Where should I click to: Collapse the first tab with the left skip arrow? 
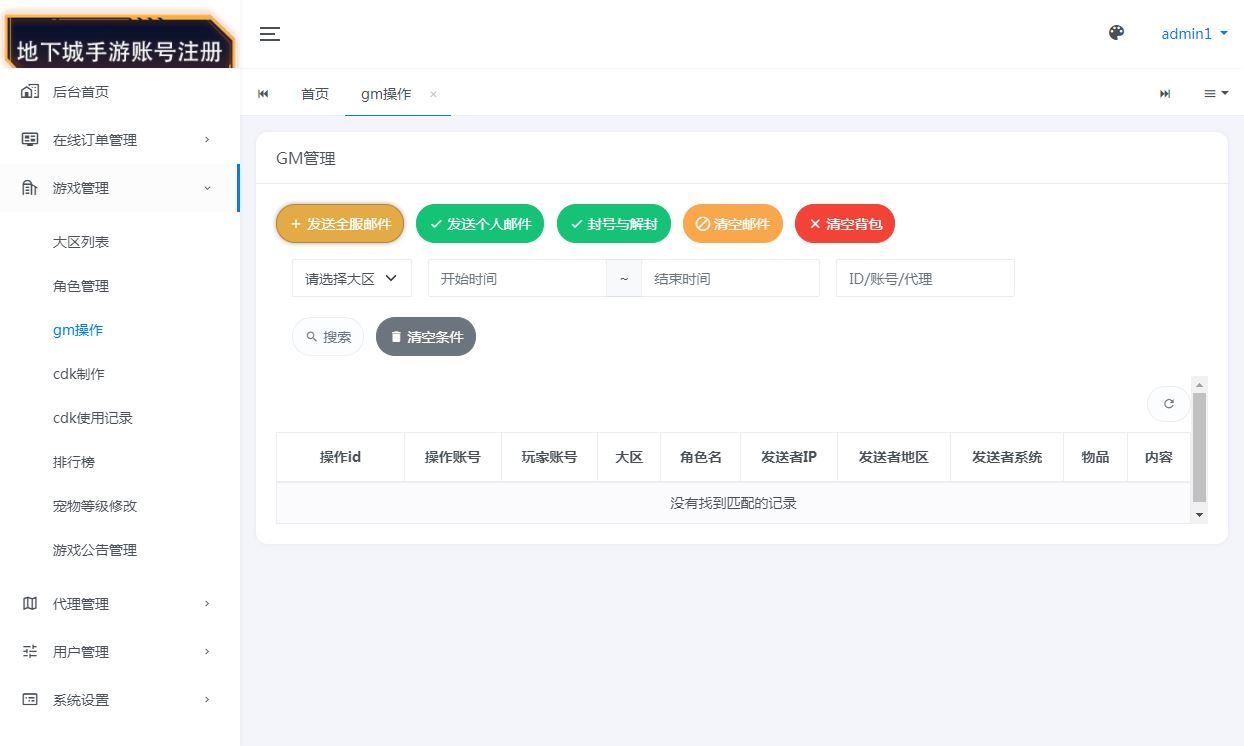(x=263, y=93)
